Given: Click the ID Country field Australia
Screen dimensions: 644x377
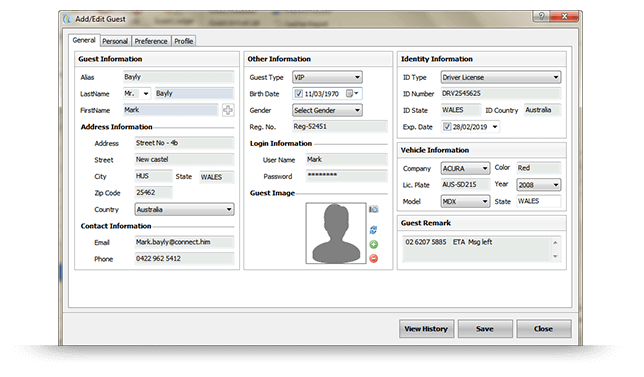Looking at the screenshot, I should [542, 110].
